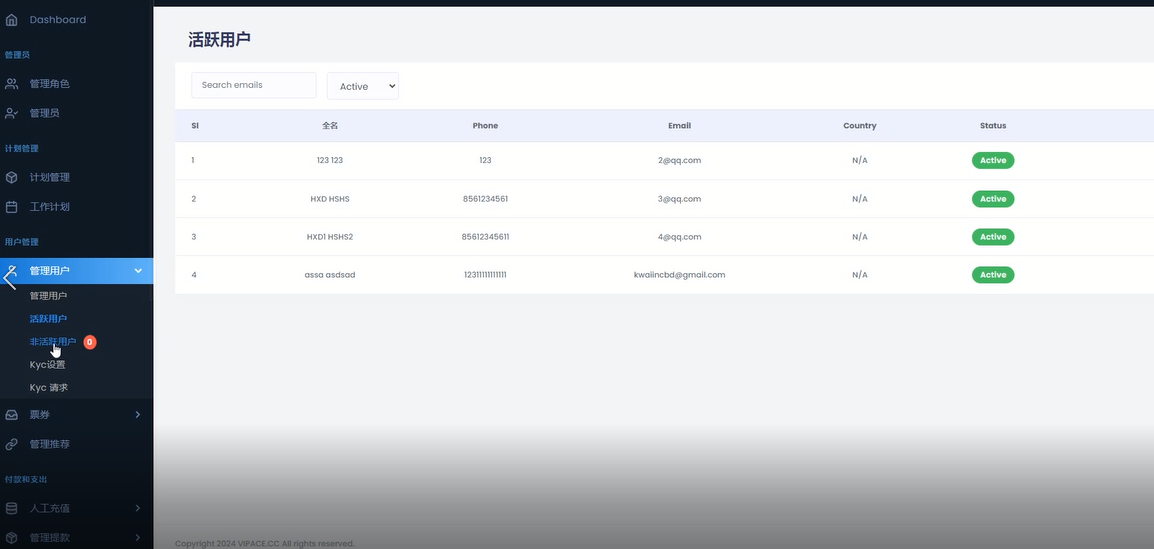Click the email kwaiincbd@gmail.com
Screen dimensions: 1154x549
pyautogui.click(x=679, y=275)
